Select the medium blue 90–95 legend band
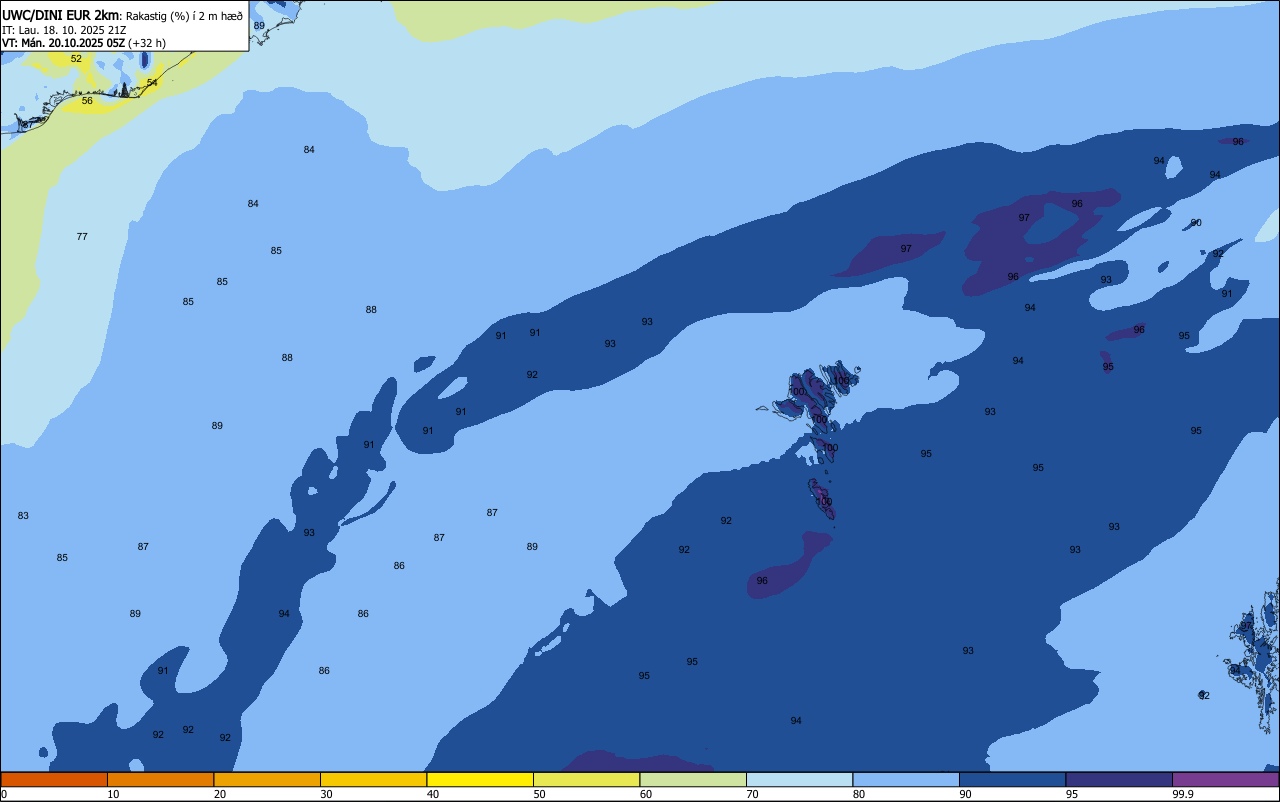 (x=1012, y=779)
